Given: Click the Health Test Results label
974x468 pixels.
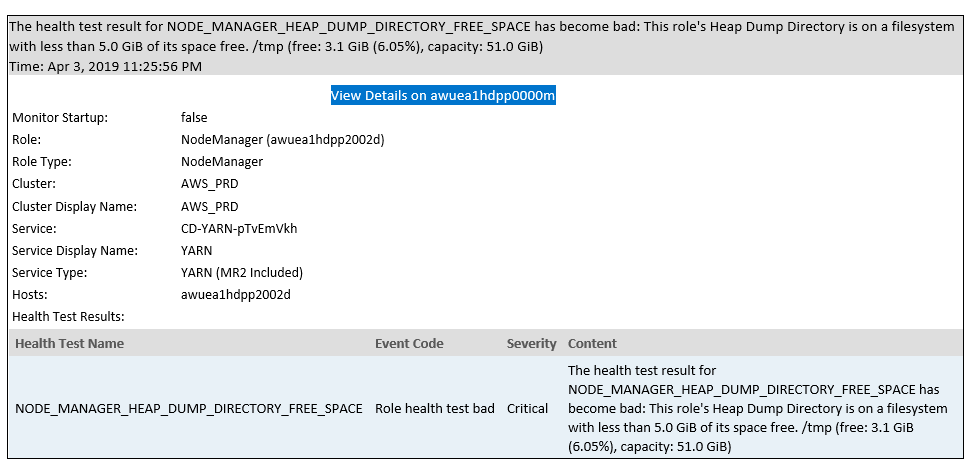Looking at the screenshot, I should click(68, 317).
